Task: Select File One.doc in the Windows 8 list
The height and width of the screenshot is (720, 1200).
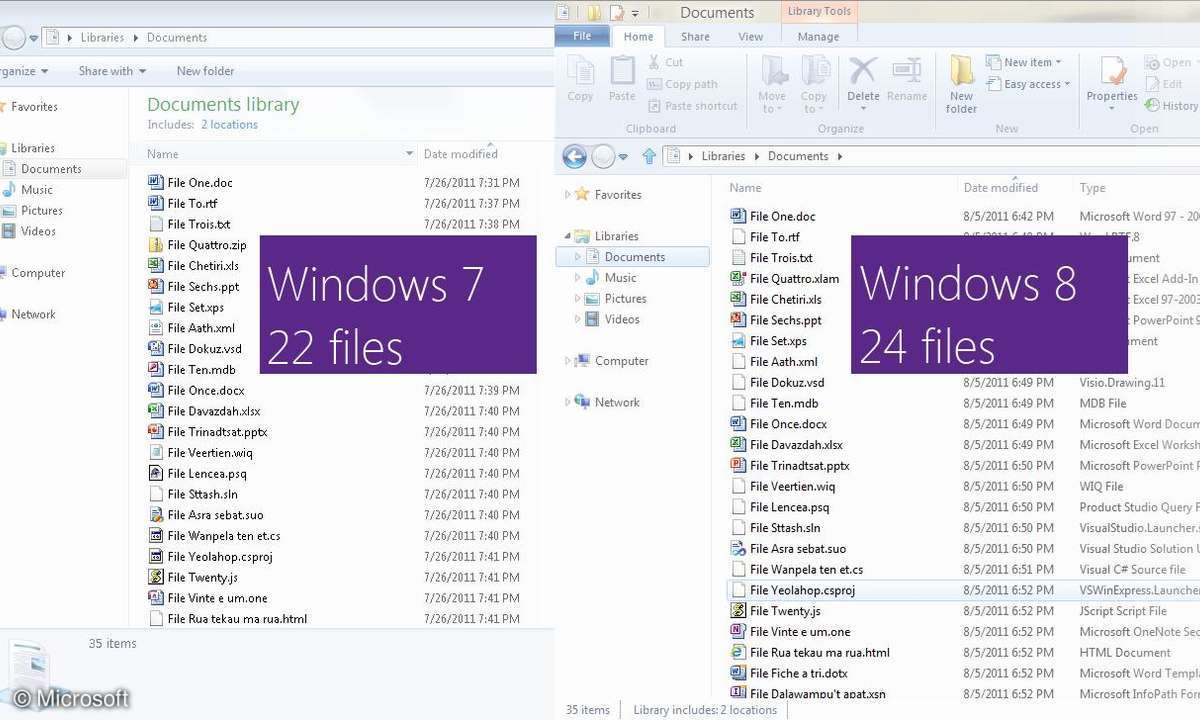Action: [x=782, y=216]
